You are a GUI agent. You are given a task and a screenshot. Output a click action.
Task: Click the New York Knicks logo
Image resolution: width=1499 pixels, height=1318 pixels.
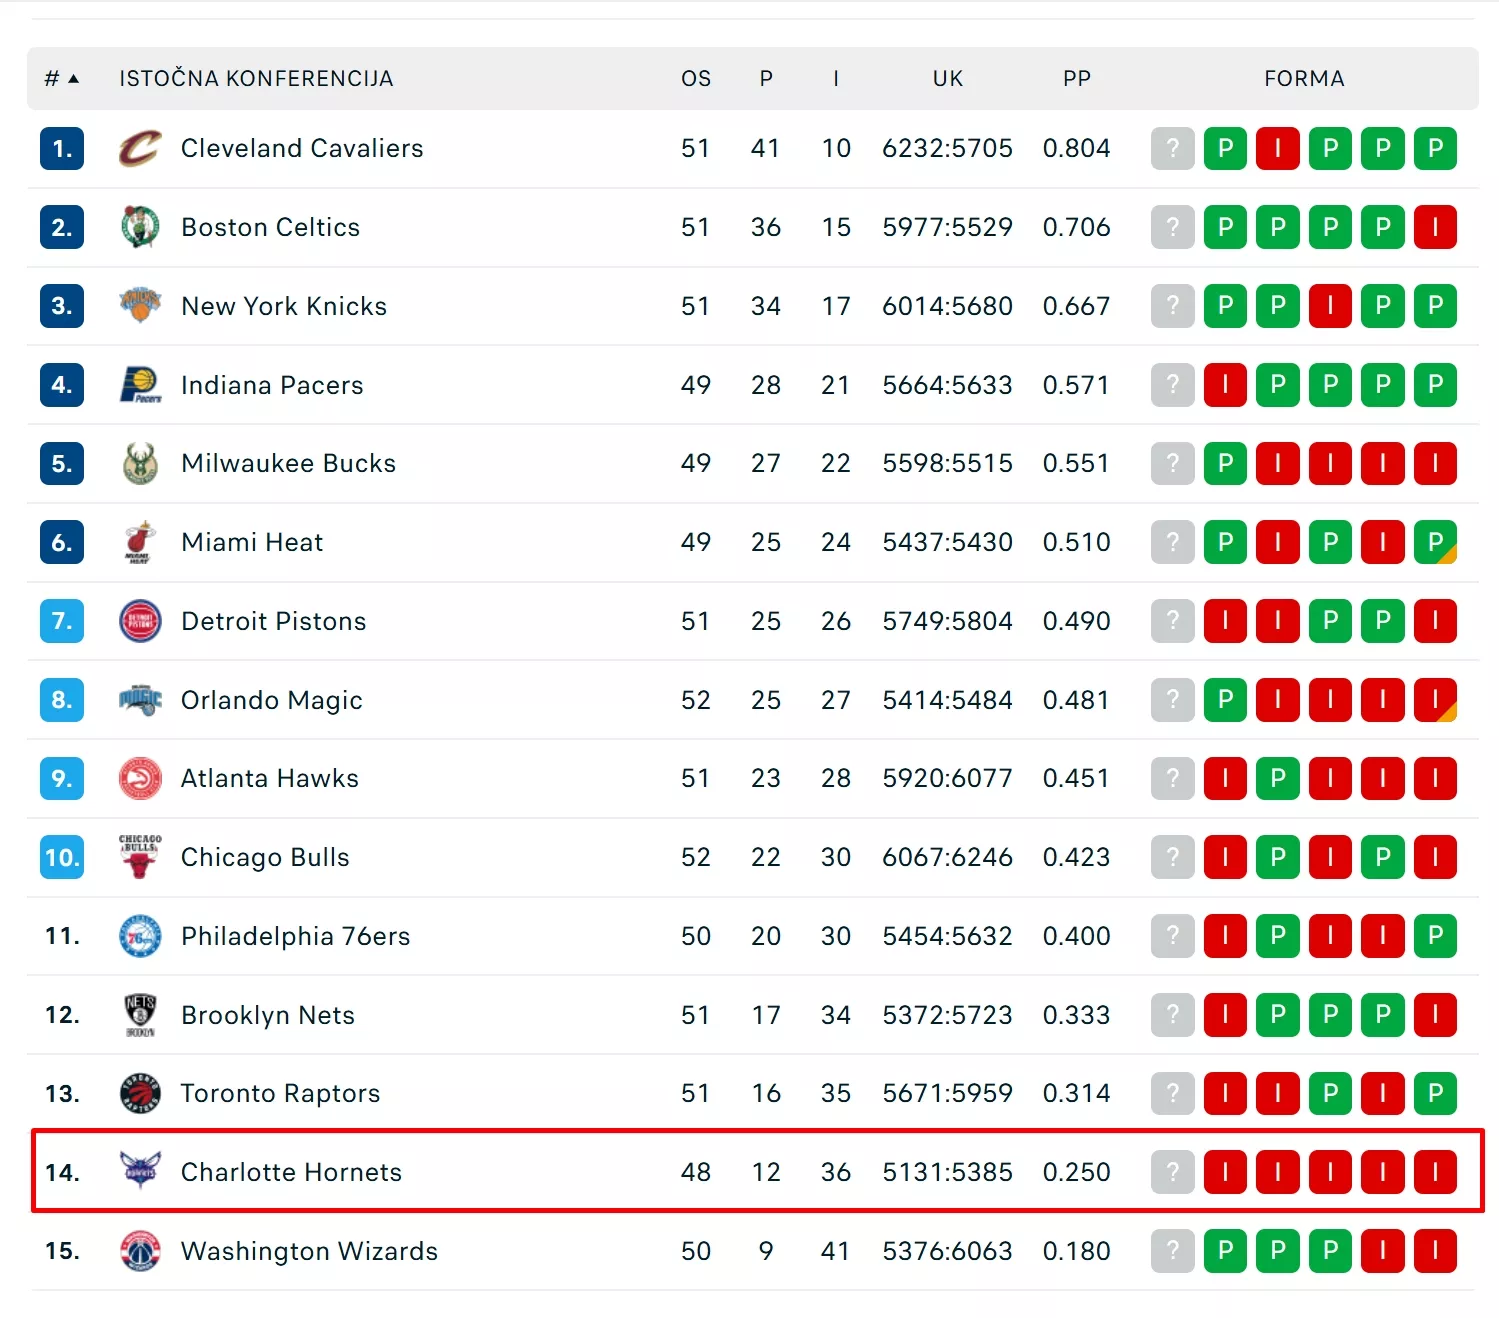[140, 306]
